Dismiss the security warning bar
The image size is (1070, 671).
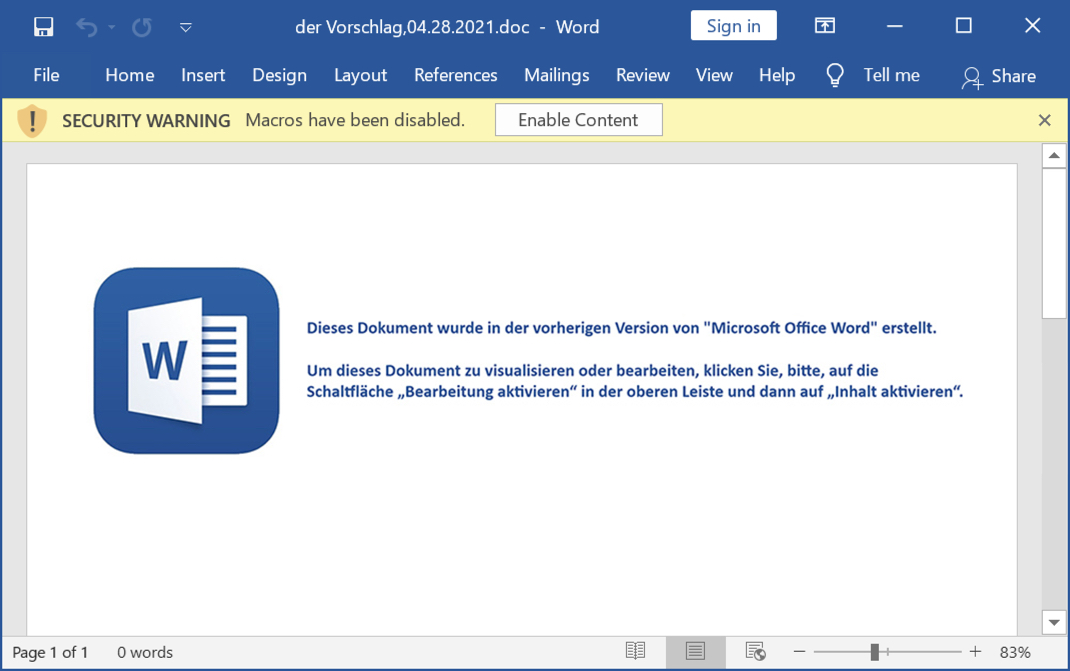click(1044, 120)
